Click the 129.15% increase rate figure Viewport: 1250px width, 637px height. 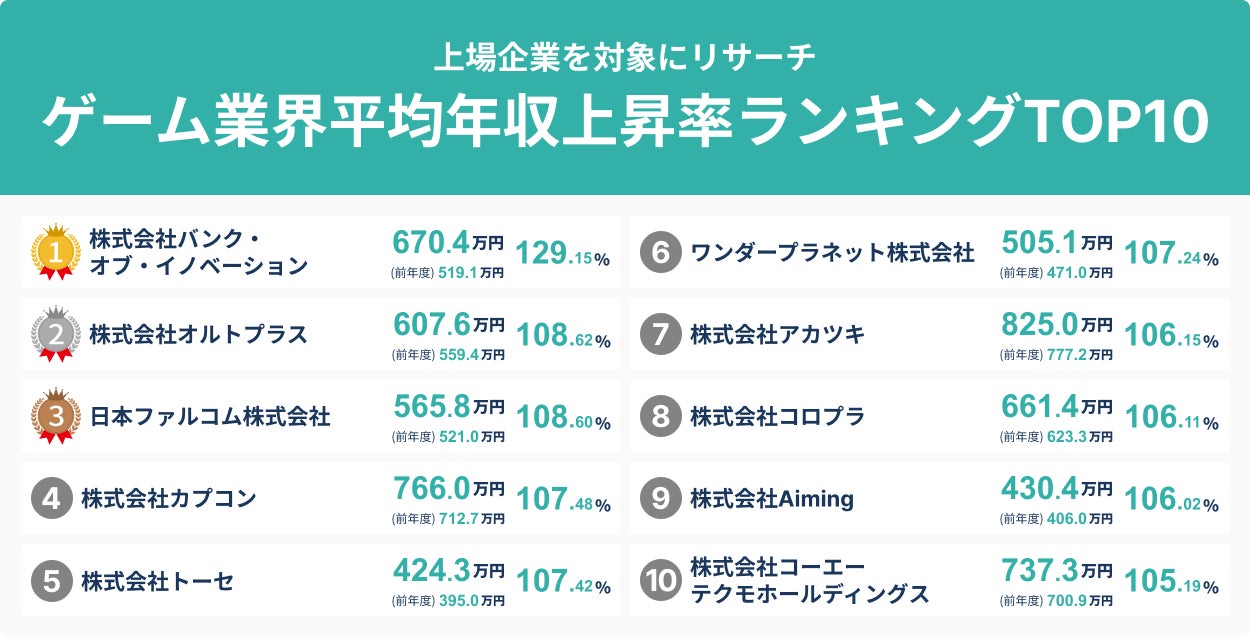pyautogui.click(x=563, y=254)
